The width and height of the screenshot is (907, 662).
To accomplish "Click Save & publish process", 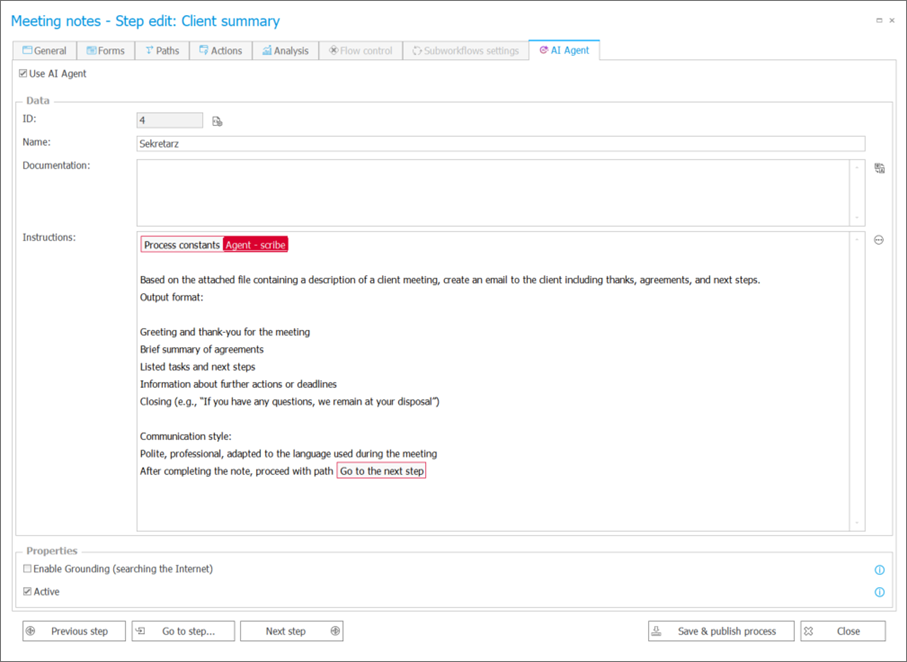I will (720, 631).
